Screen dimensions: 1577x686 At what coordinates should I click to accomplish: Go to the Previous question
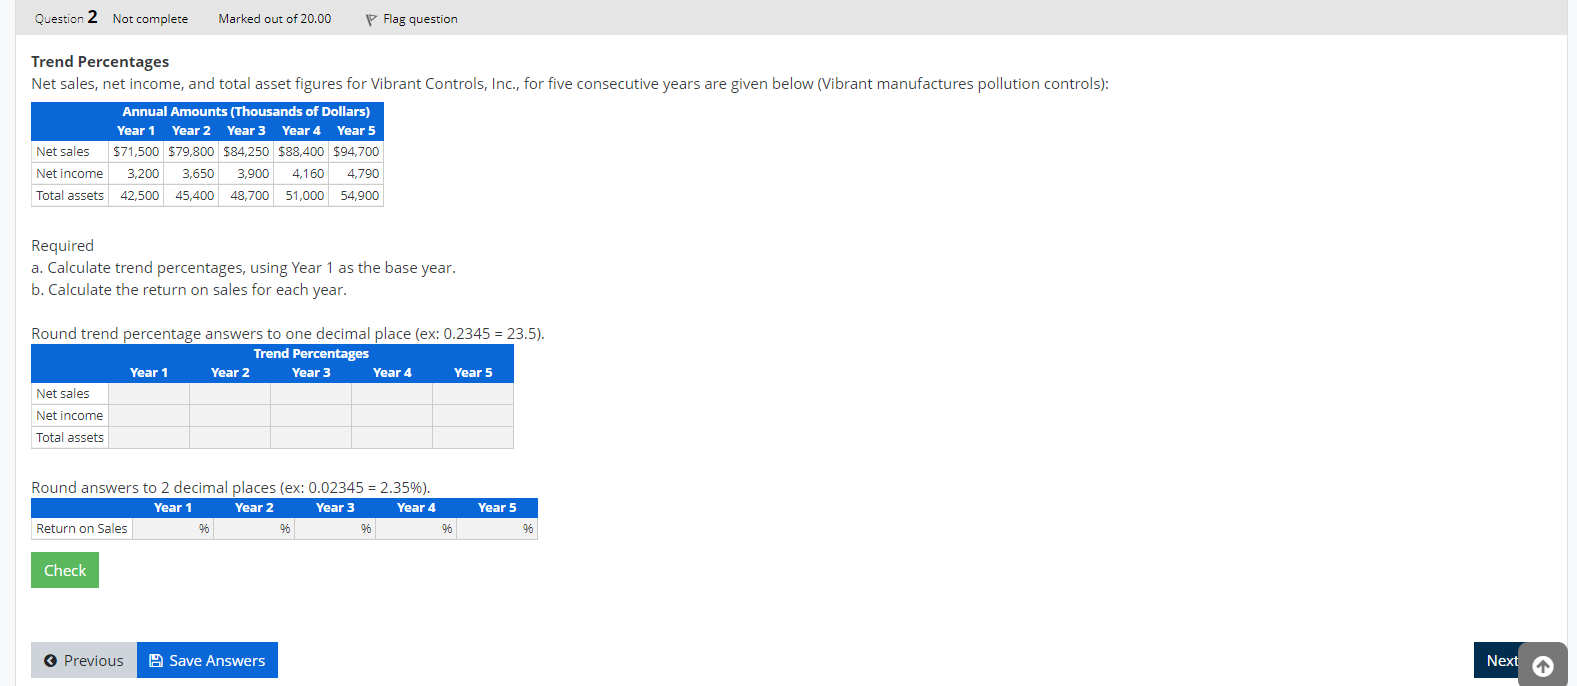click(x=84, y=660)
